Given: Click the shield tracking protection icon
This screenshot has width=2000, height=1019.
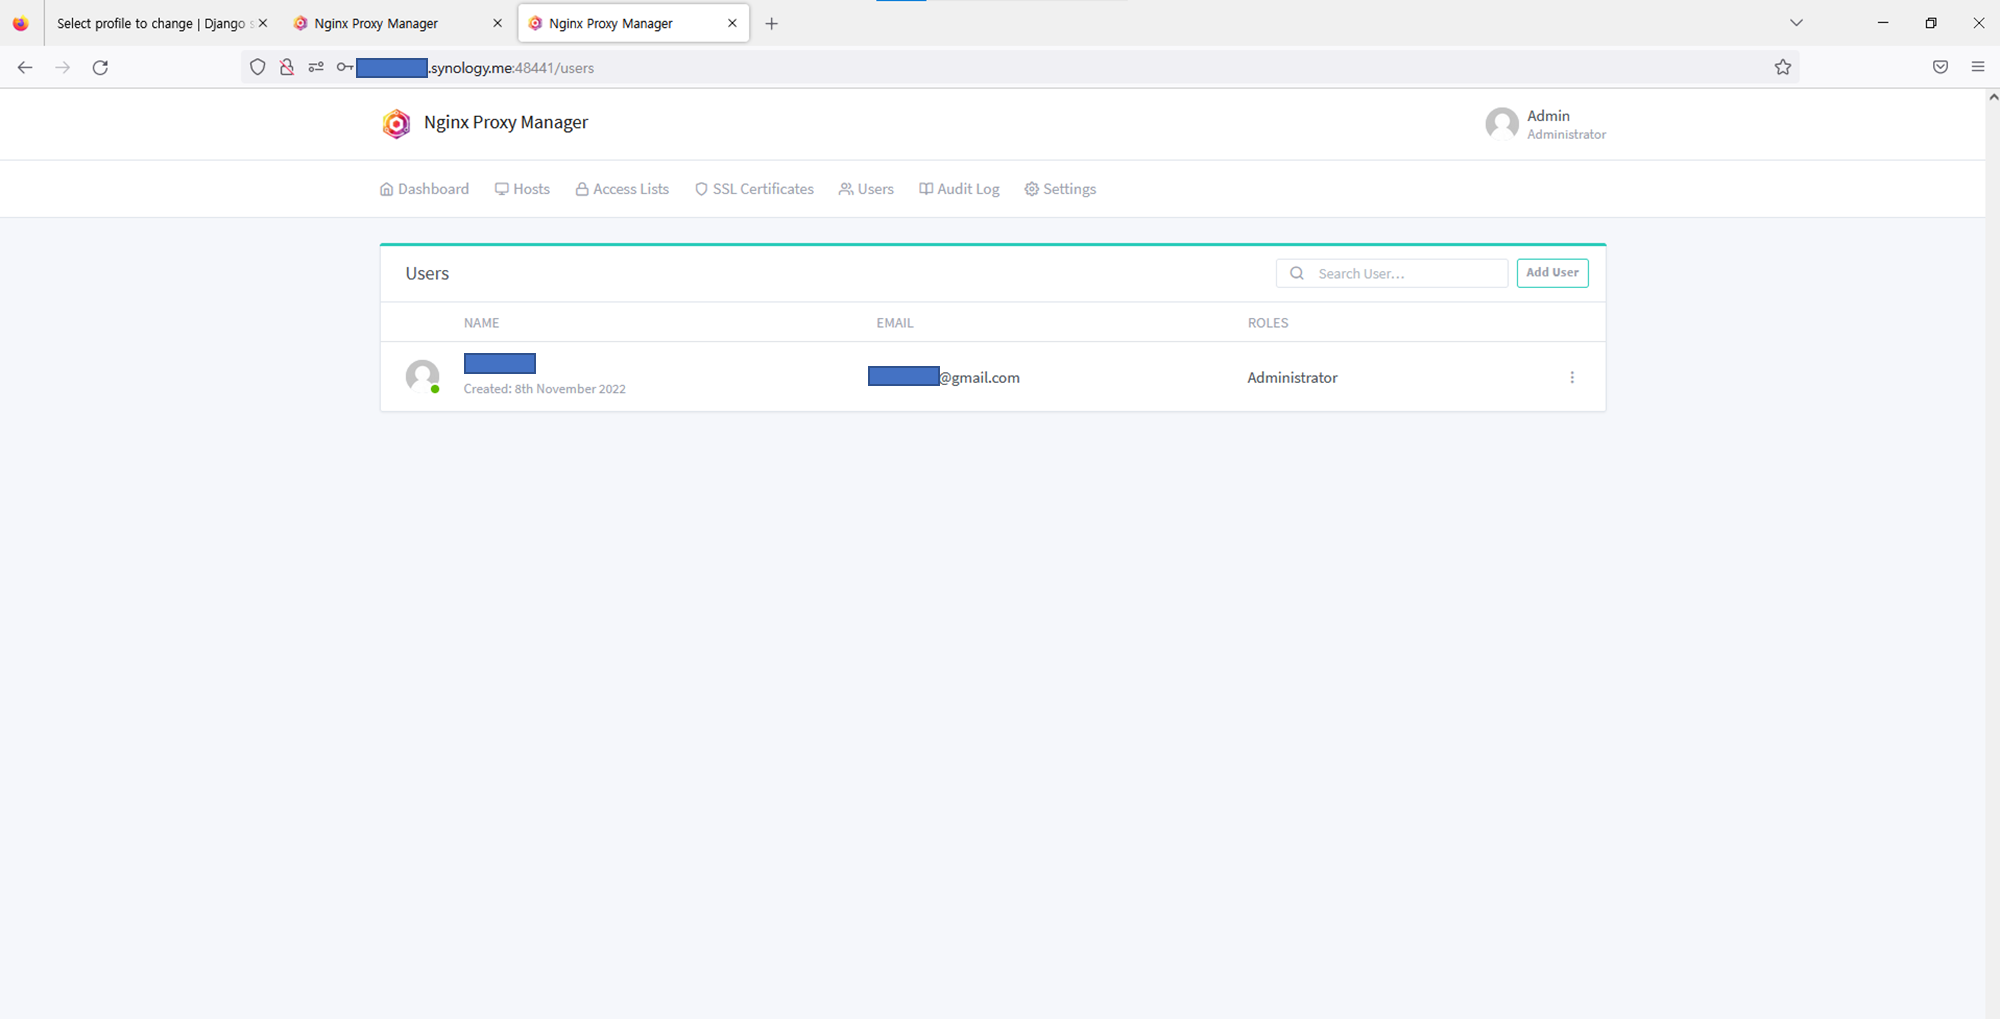Looking at the screenshot, I should point(258,67).
